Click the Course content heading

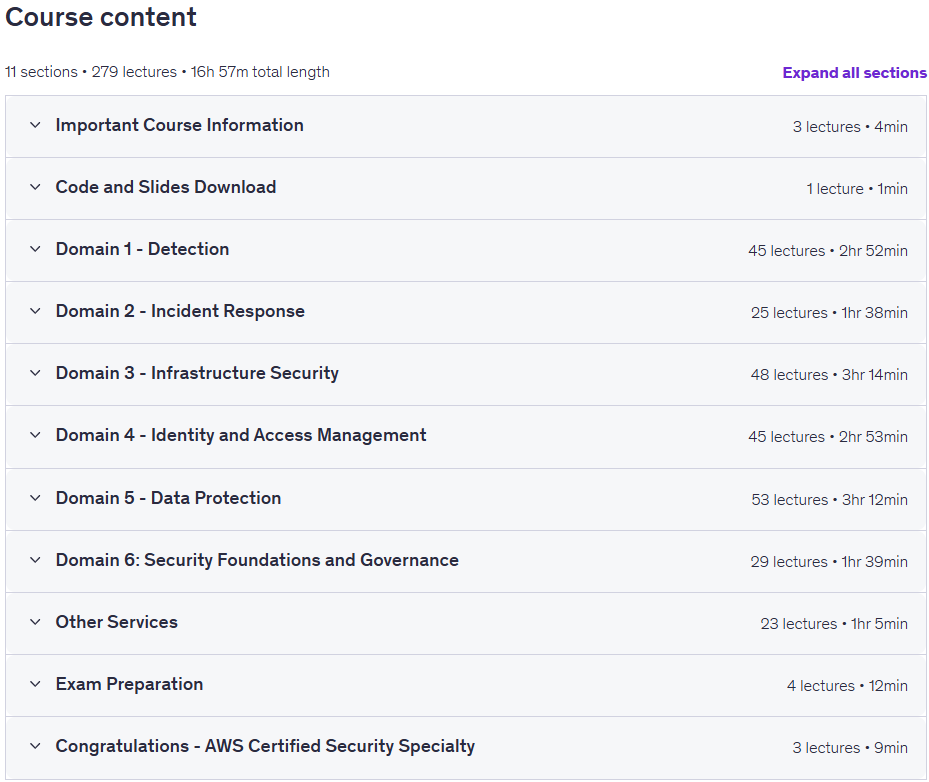click(x=101, y=17)
